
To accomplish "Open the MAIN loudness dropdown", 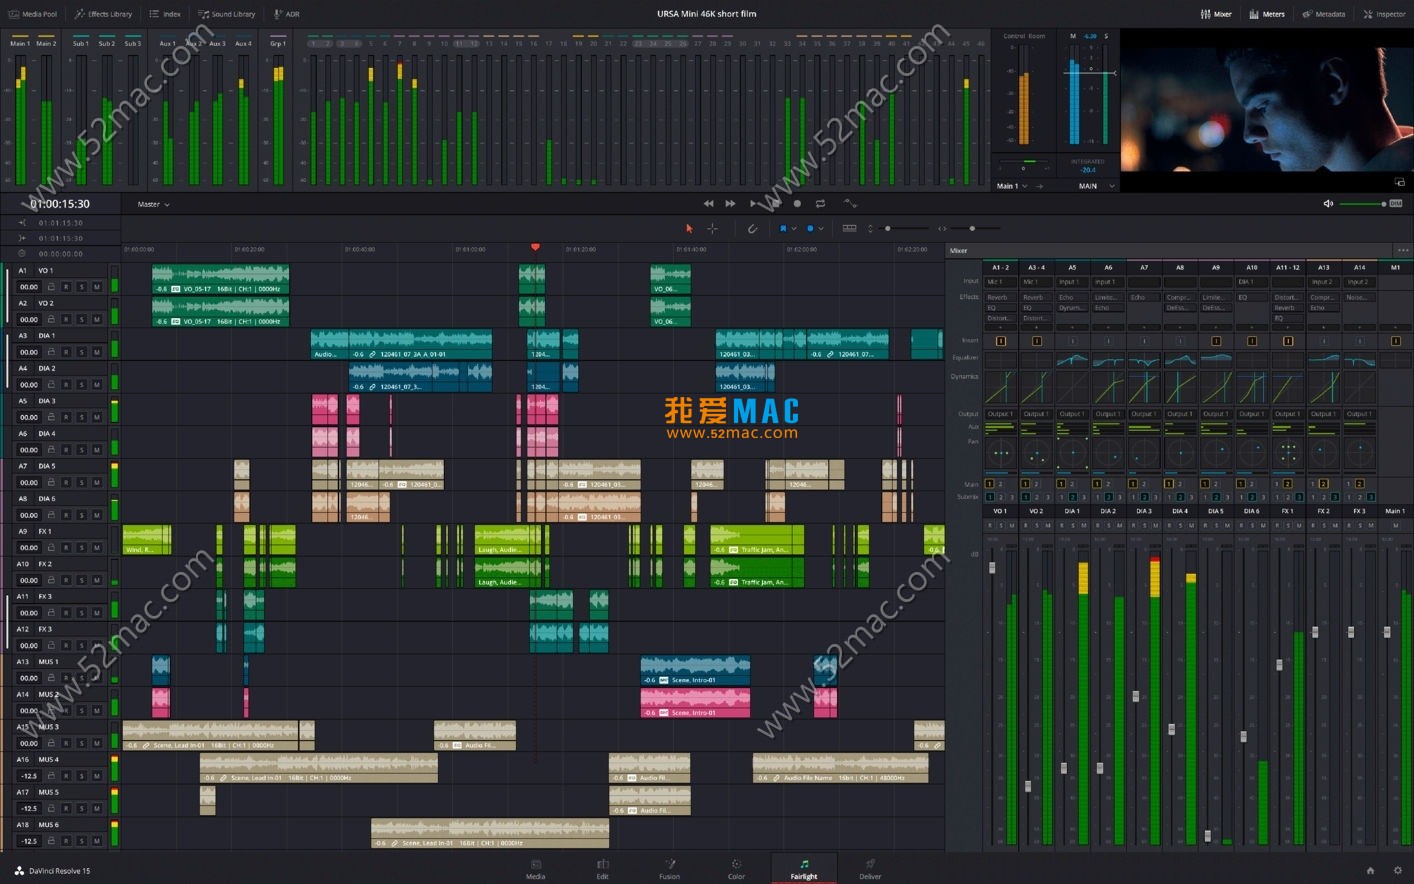I will tap(1097, 186).
